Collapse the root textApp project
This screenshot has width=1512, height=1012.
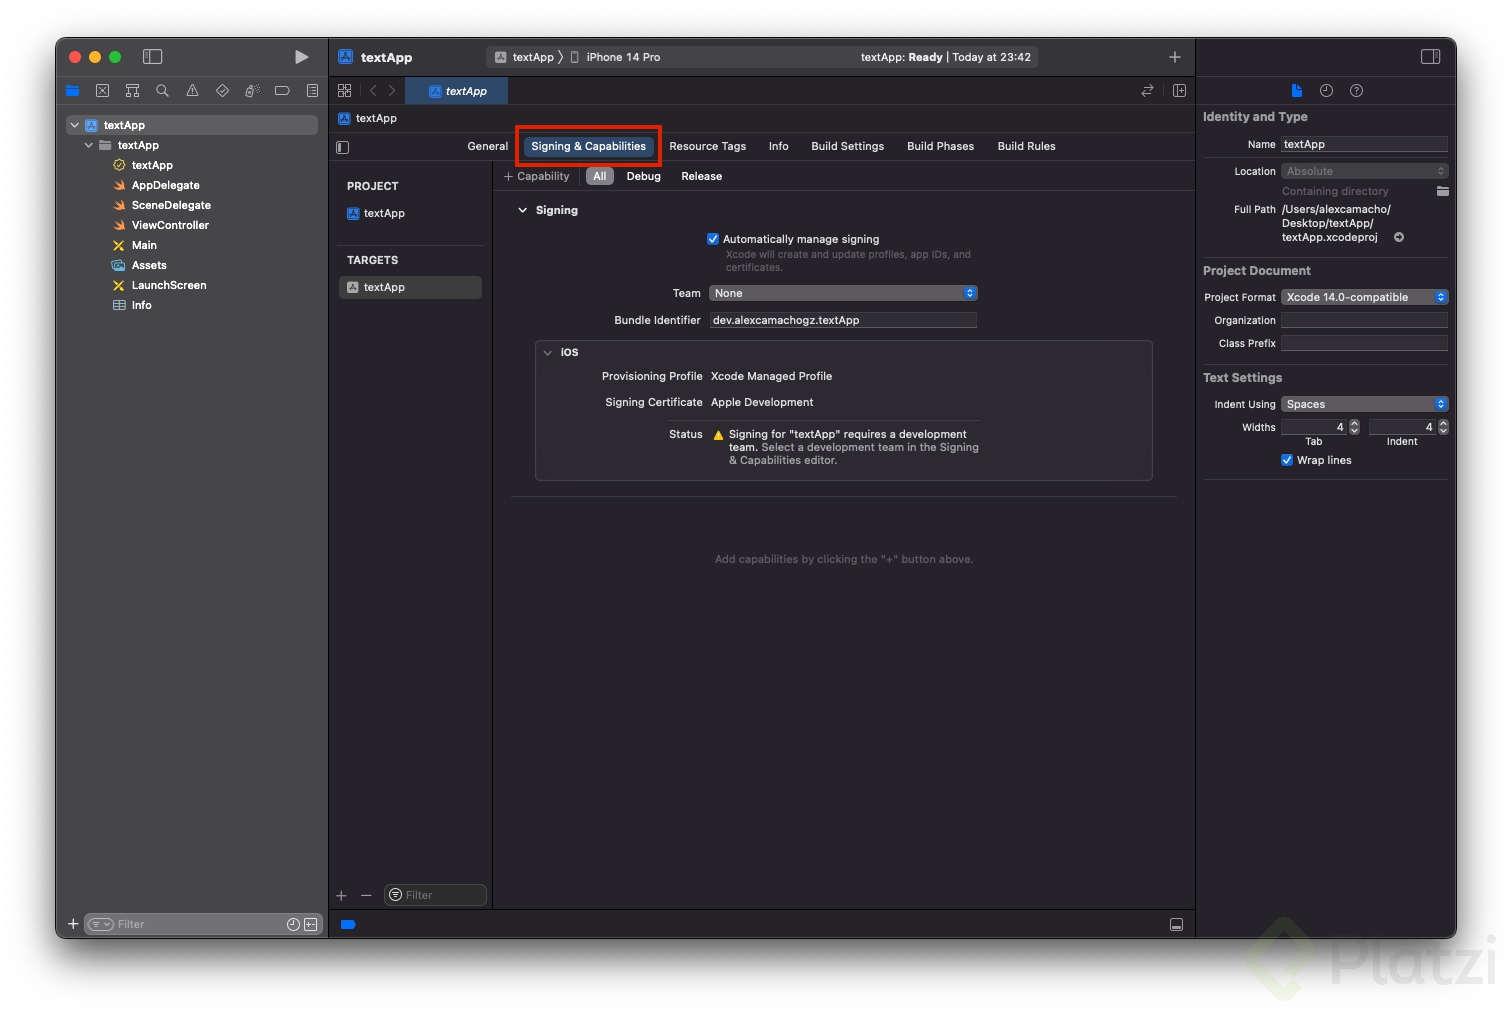click(x=74, y=125)
